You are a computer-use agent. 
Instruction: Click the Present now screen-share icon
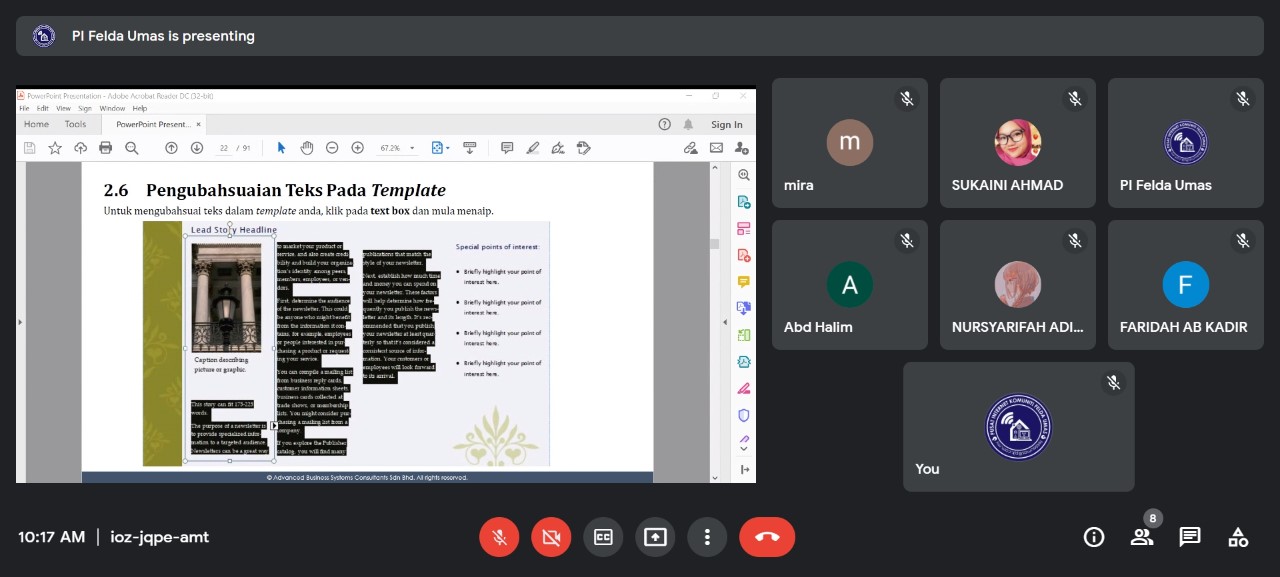(655, 537)
